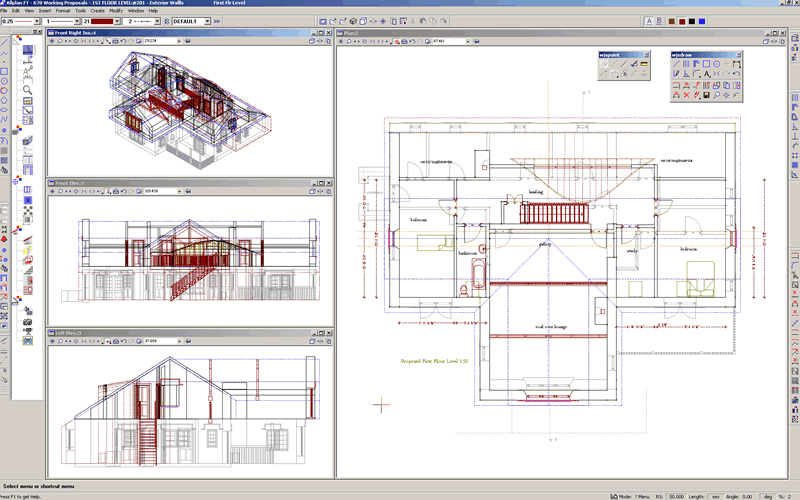Click the 'void over lounge' label on plan

pyautogui.click(x=551, y=327)
